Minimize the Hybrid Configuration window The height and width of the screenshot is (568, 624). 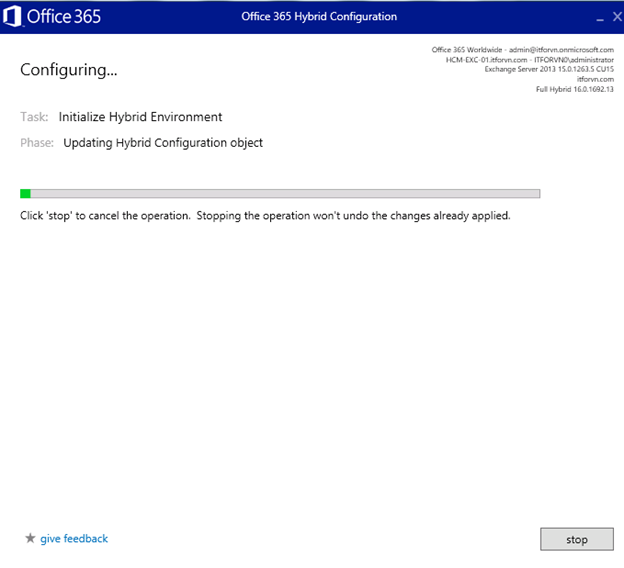[599, 18]
